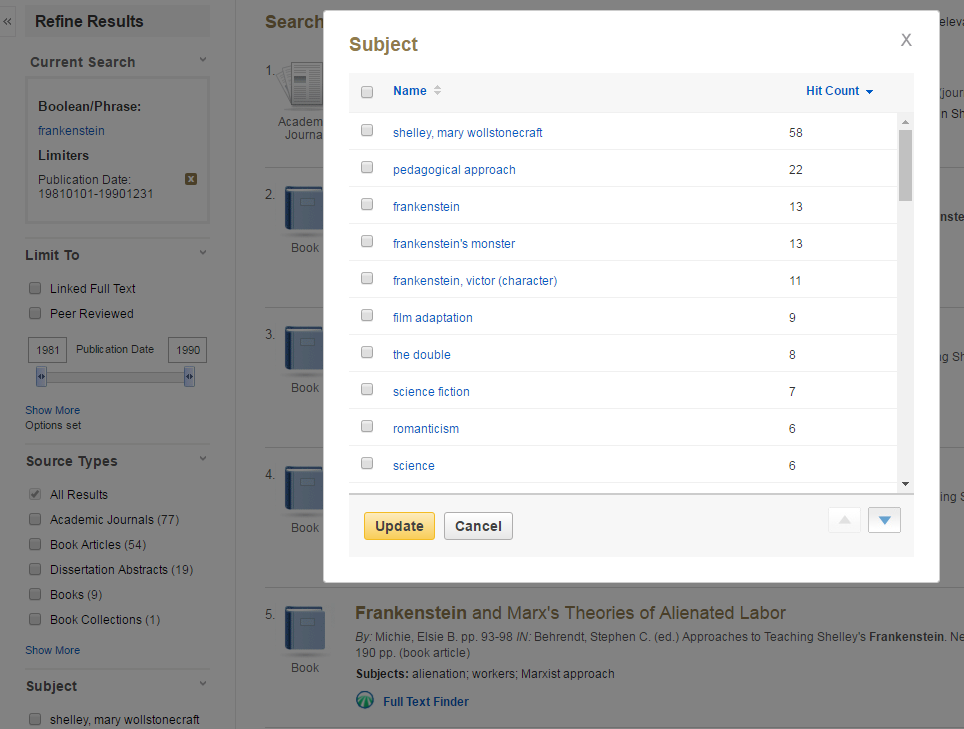Image resolution: width=964 pixels, height=729 pixels.
Task: Click the scrollbar up arrow in dialog
Action: click(x=905, y=122)
